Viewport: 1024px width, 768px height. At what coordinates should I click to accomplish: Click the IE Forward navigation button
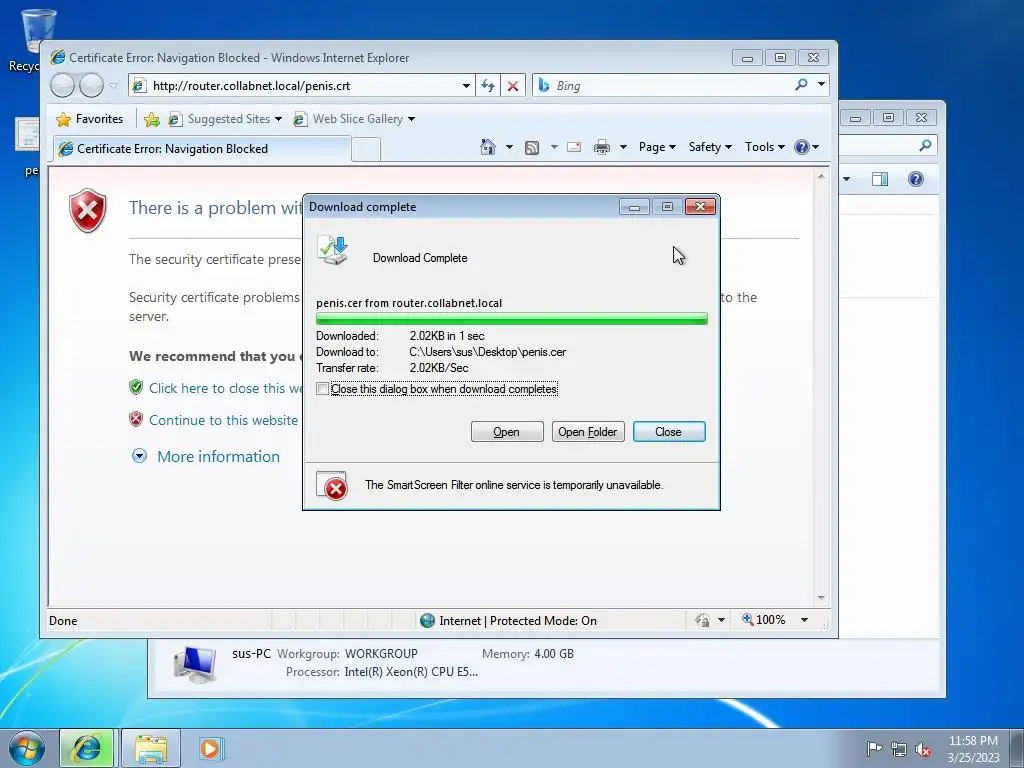tap(91, 86)
